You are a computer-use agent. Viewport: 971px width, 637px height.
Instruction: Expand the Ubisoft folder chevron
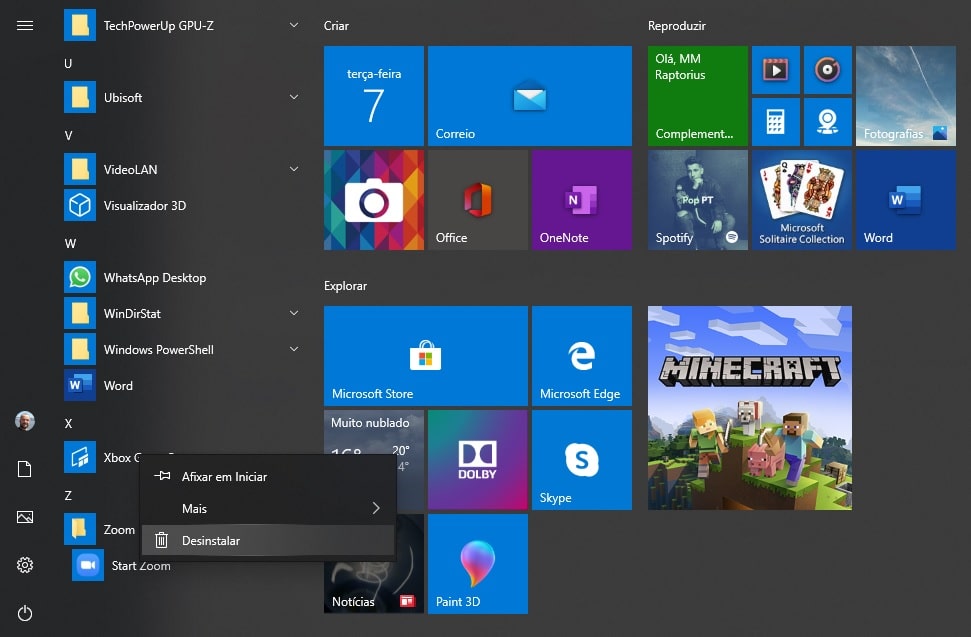(294, 97)
